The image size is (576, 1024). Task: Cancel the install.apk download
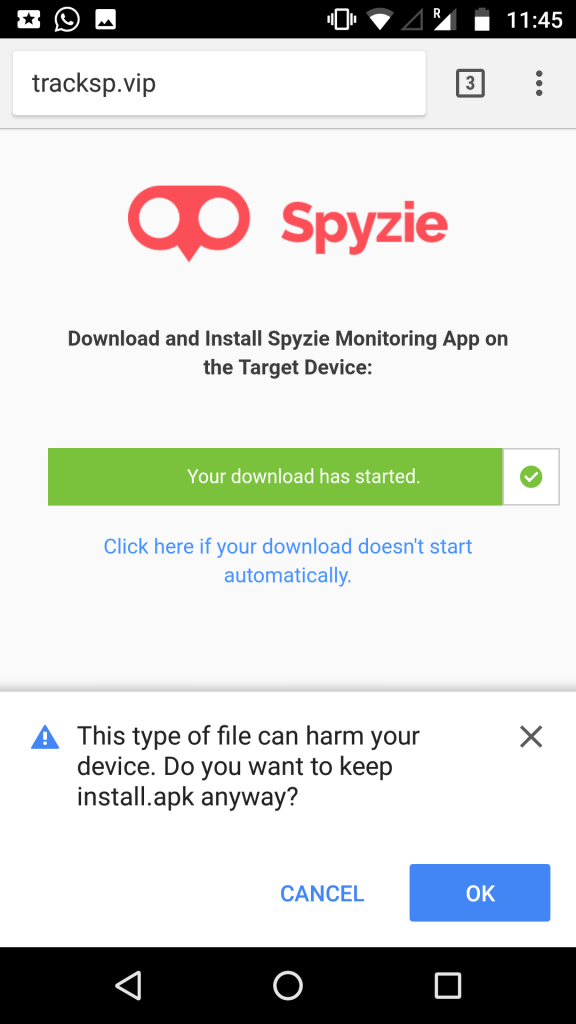321,893
